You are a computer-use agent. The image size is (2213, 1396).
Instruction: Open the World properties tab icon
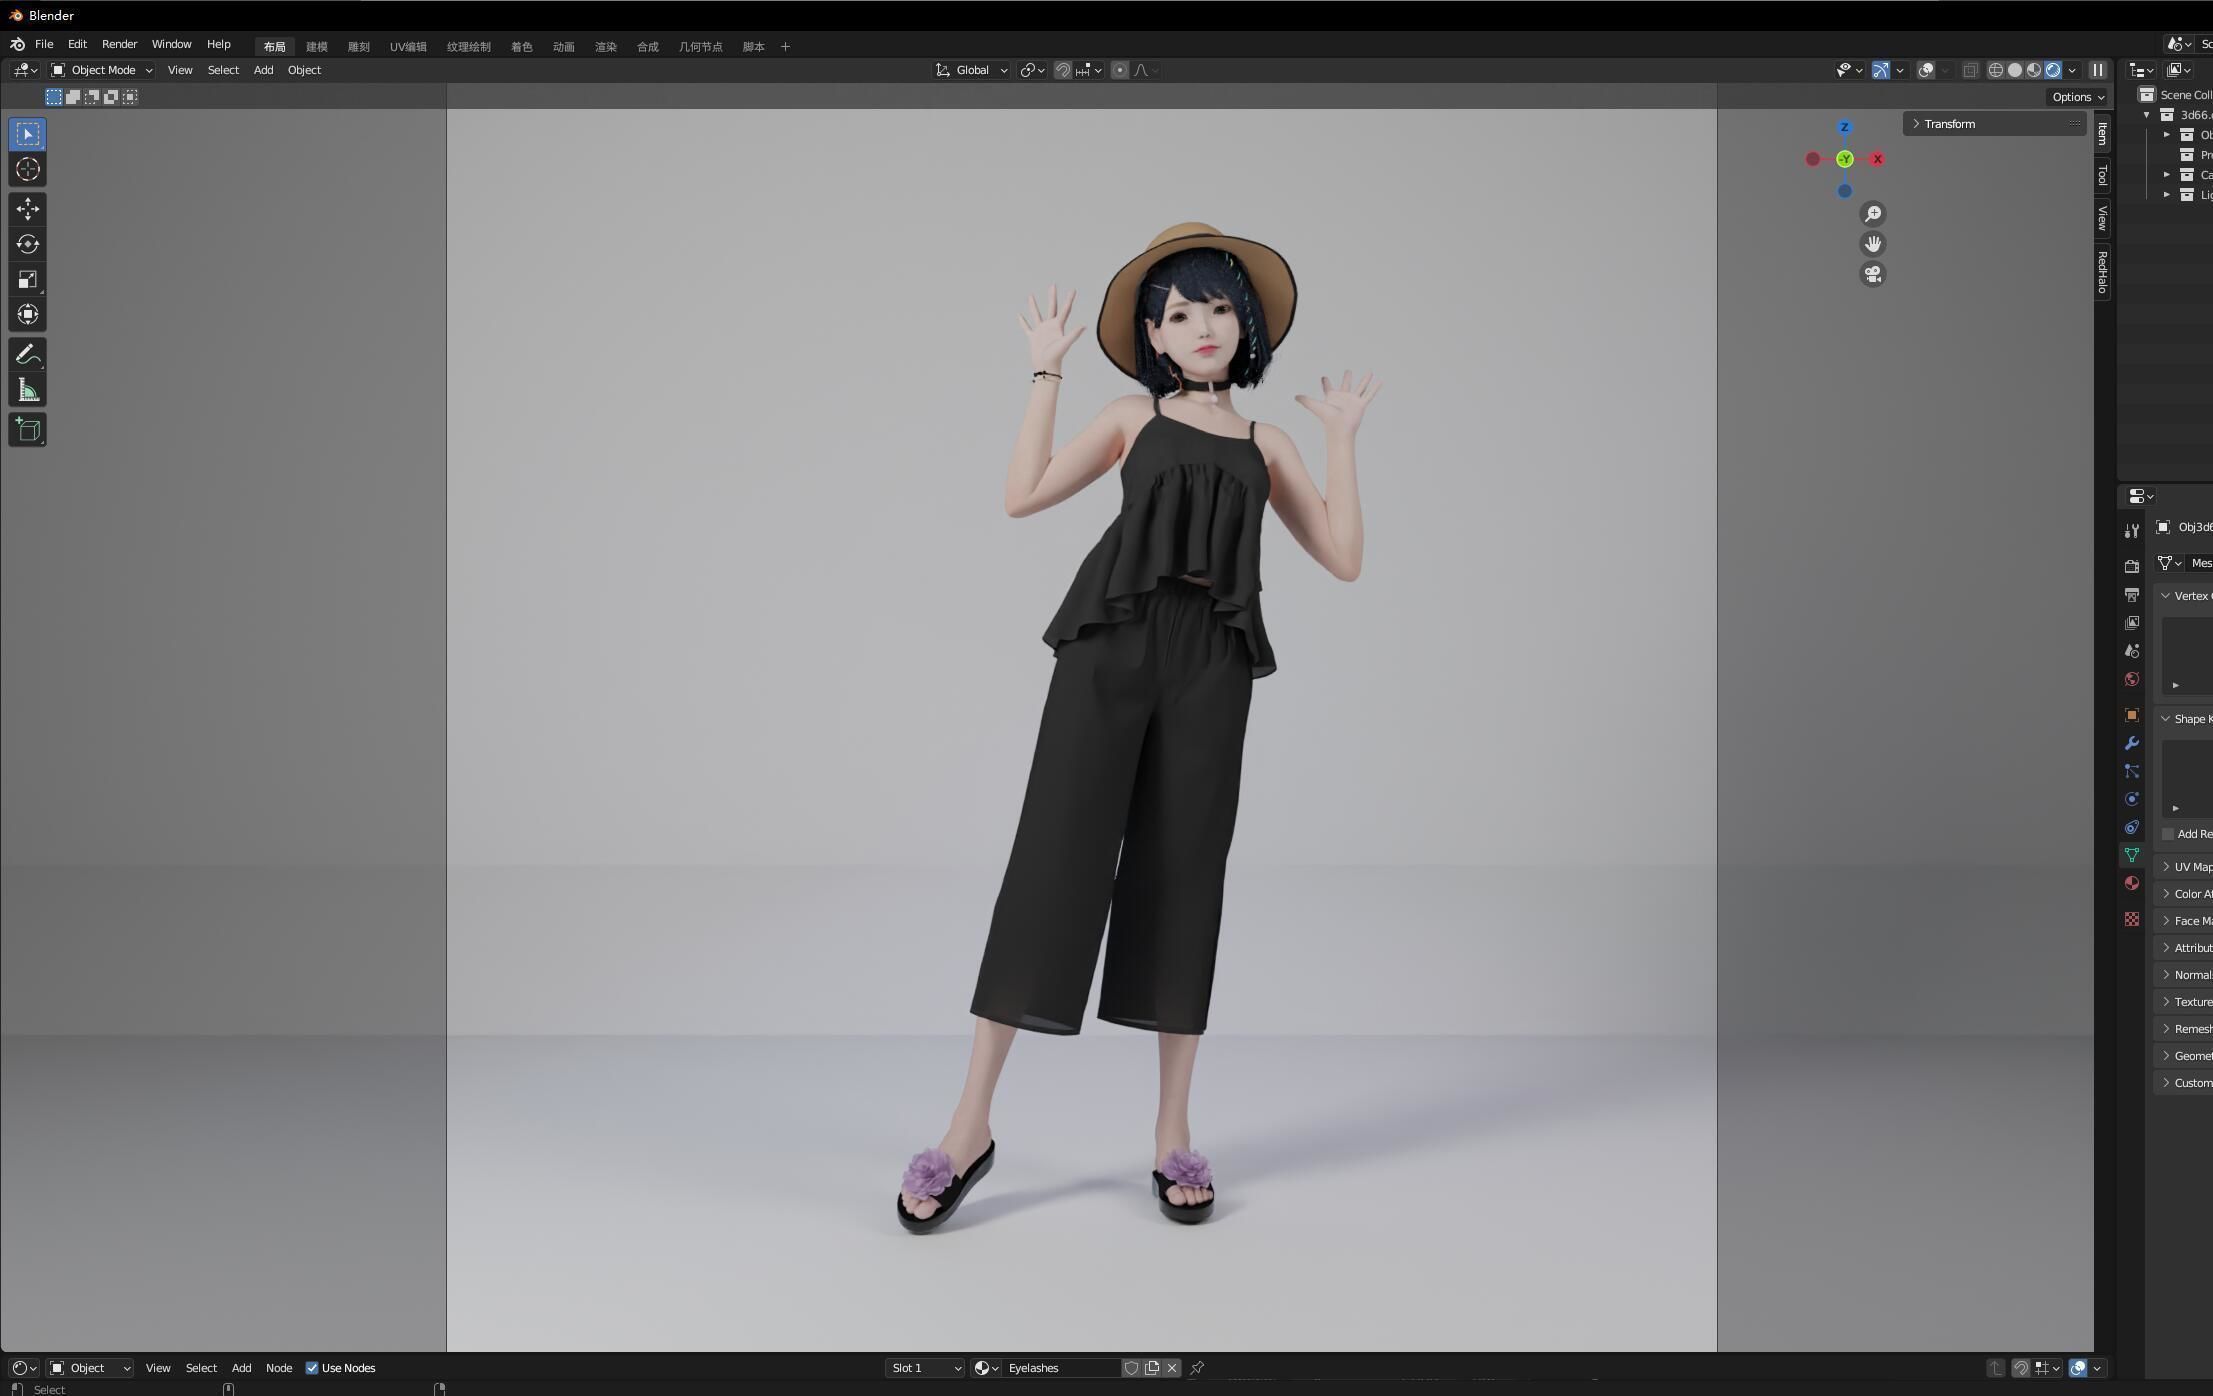[x=2131, y=679]
